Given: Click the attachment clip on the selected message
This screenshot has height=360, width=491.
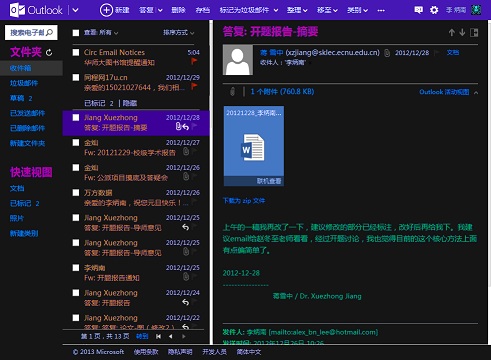Looking at the screenshot, I should pos(178,126).
